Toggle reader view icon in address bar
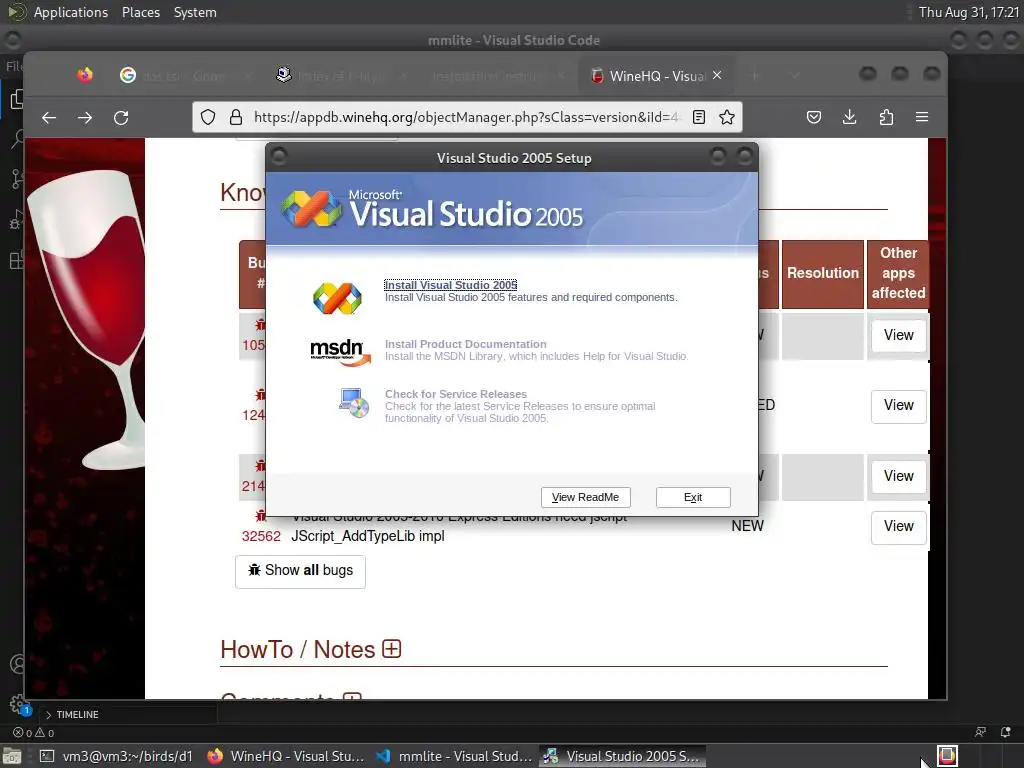The height and width of the screenshot is (768, 1024). tap(699, 117)
